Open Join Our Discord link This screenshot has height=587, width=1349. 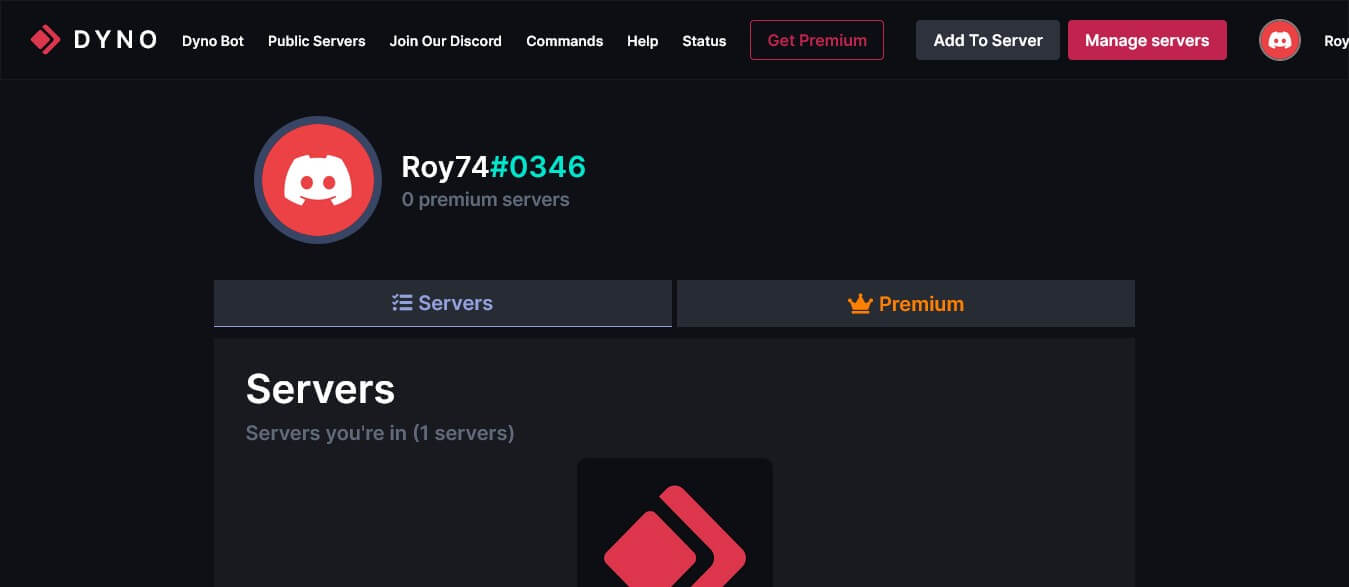(446, 41)
